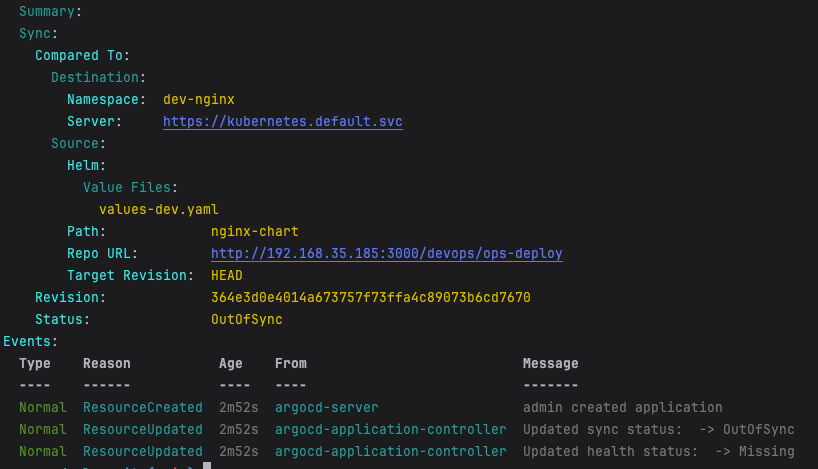
Task: Click the dev-nginx namespace value
Action: 199,100
